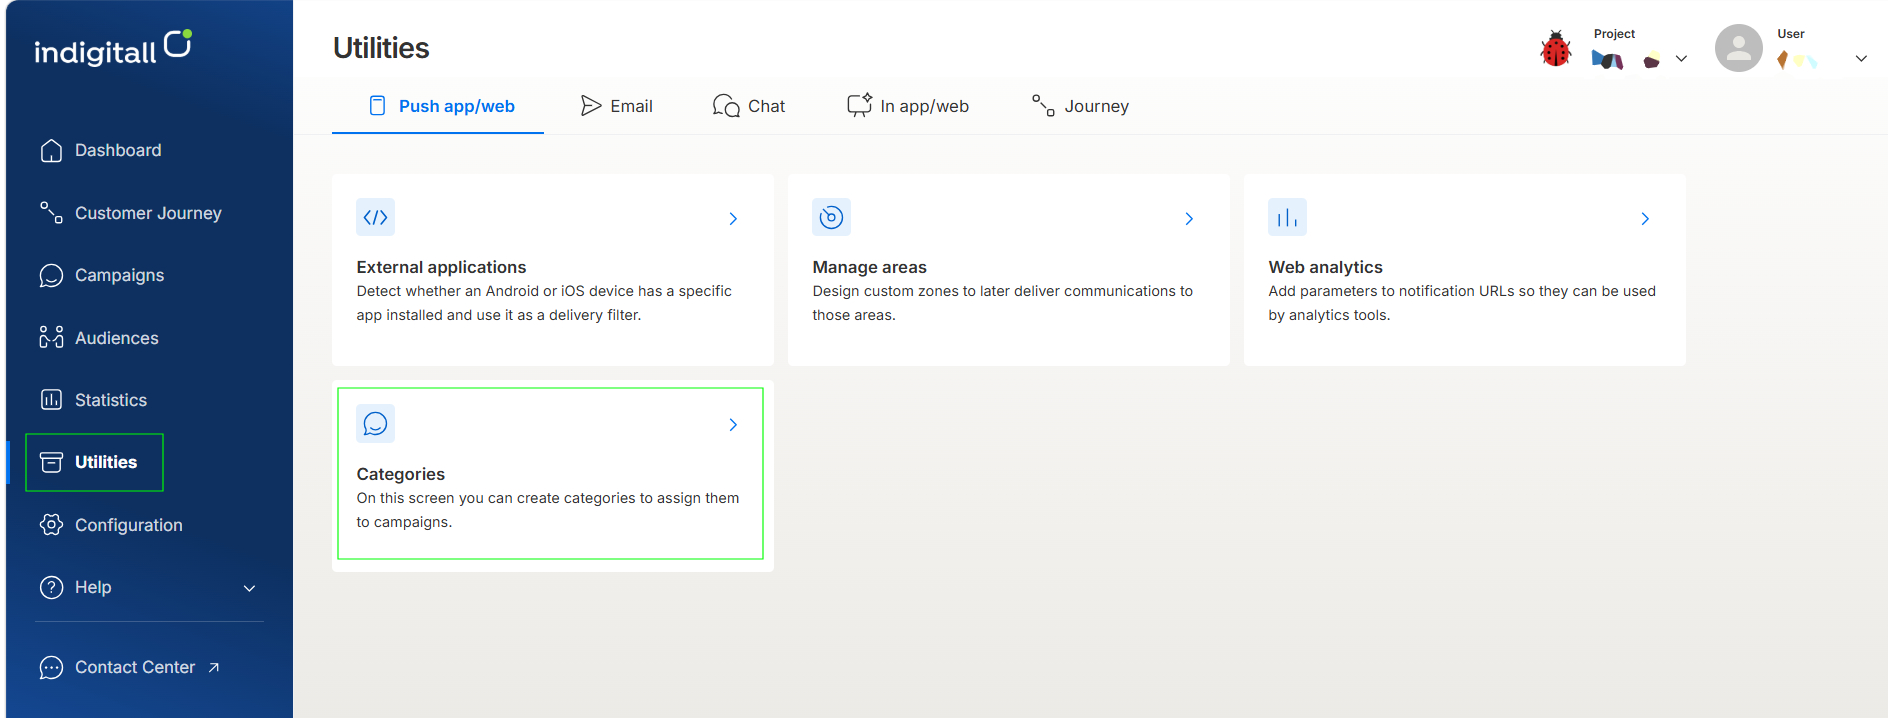Click the External applications card title
This screenshot has width=1888, height=718.
441,267
